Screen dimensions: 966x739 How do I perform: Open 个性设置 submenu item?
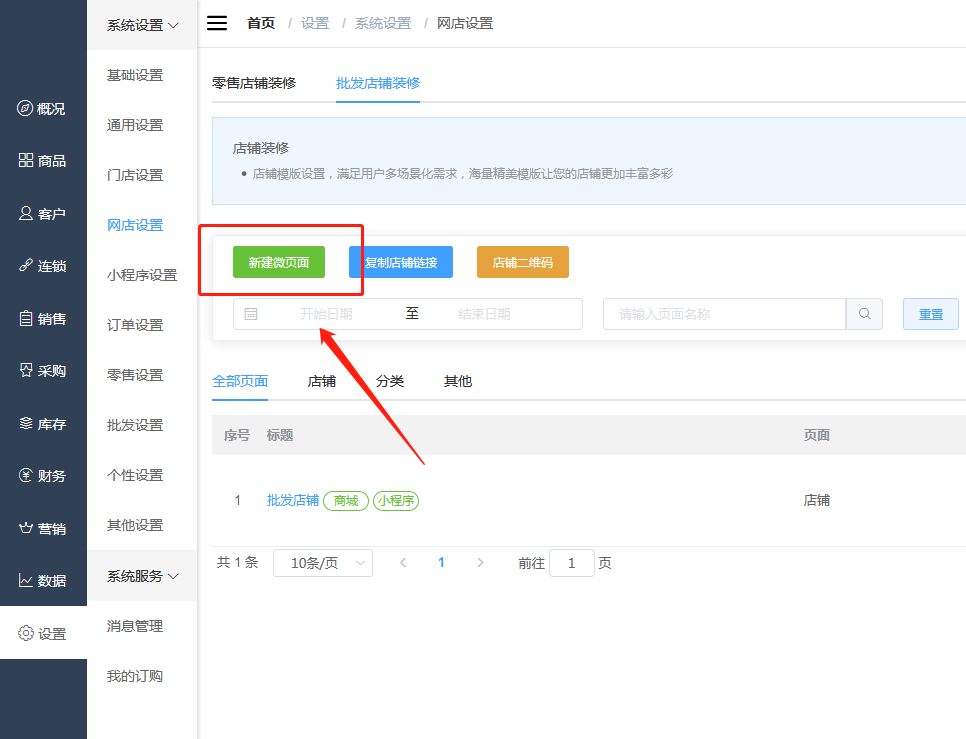point(135,475)
